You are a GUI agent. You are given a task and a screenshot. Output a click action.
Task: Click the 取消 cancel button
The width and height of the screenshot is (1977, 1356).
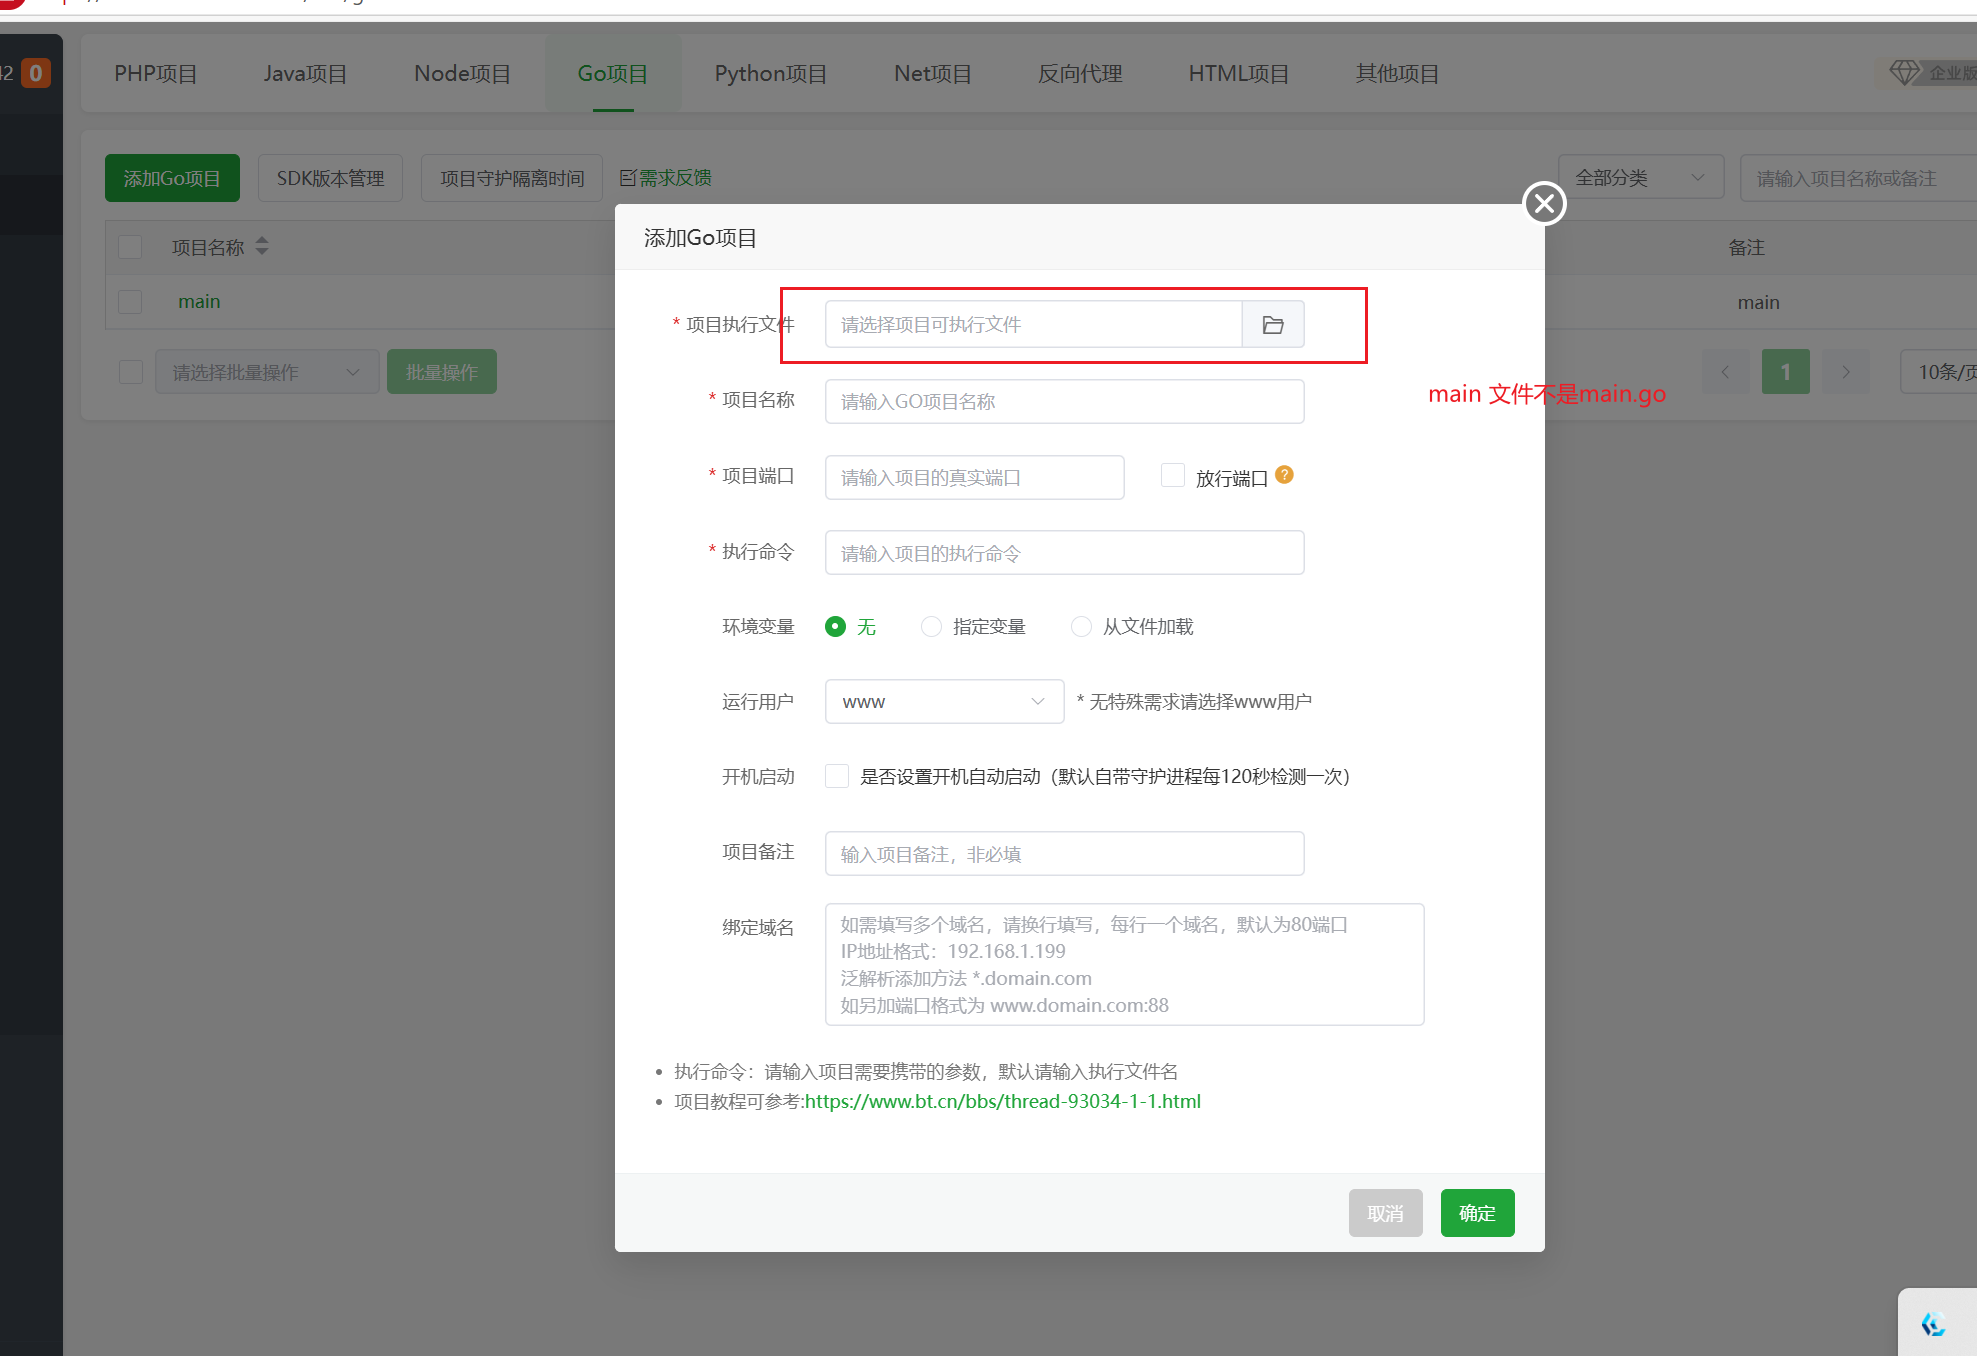(x=1385, y=1213)
